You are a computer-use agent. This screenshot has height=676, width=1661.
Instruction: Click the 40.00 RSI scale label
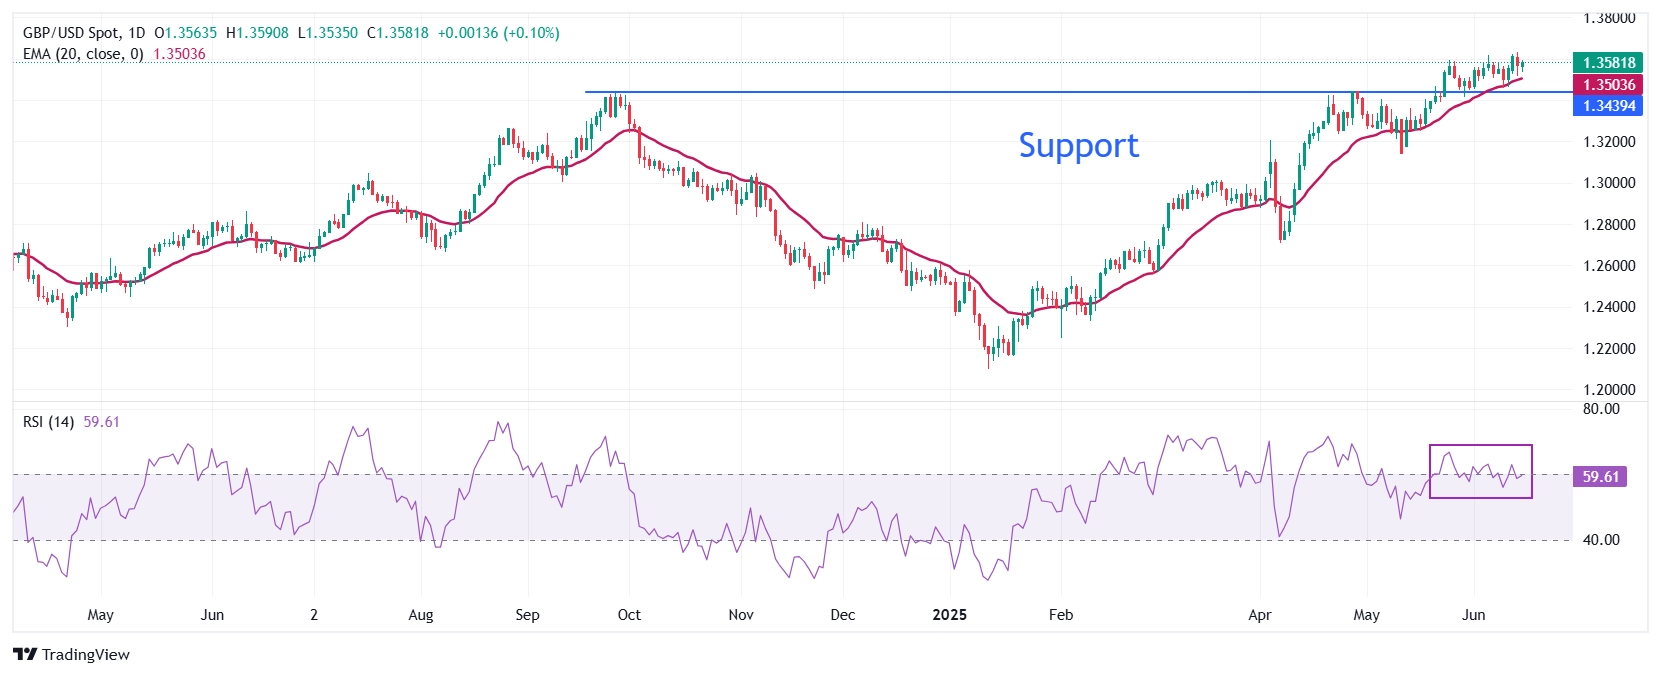pyautogui.click(x=1601, y=540)
